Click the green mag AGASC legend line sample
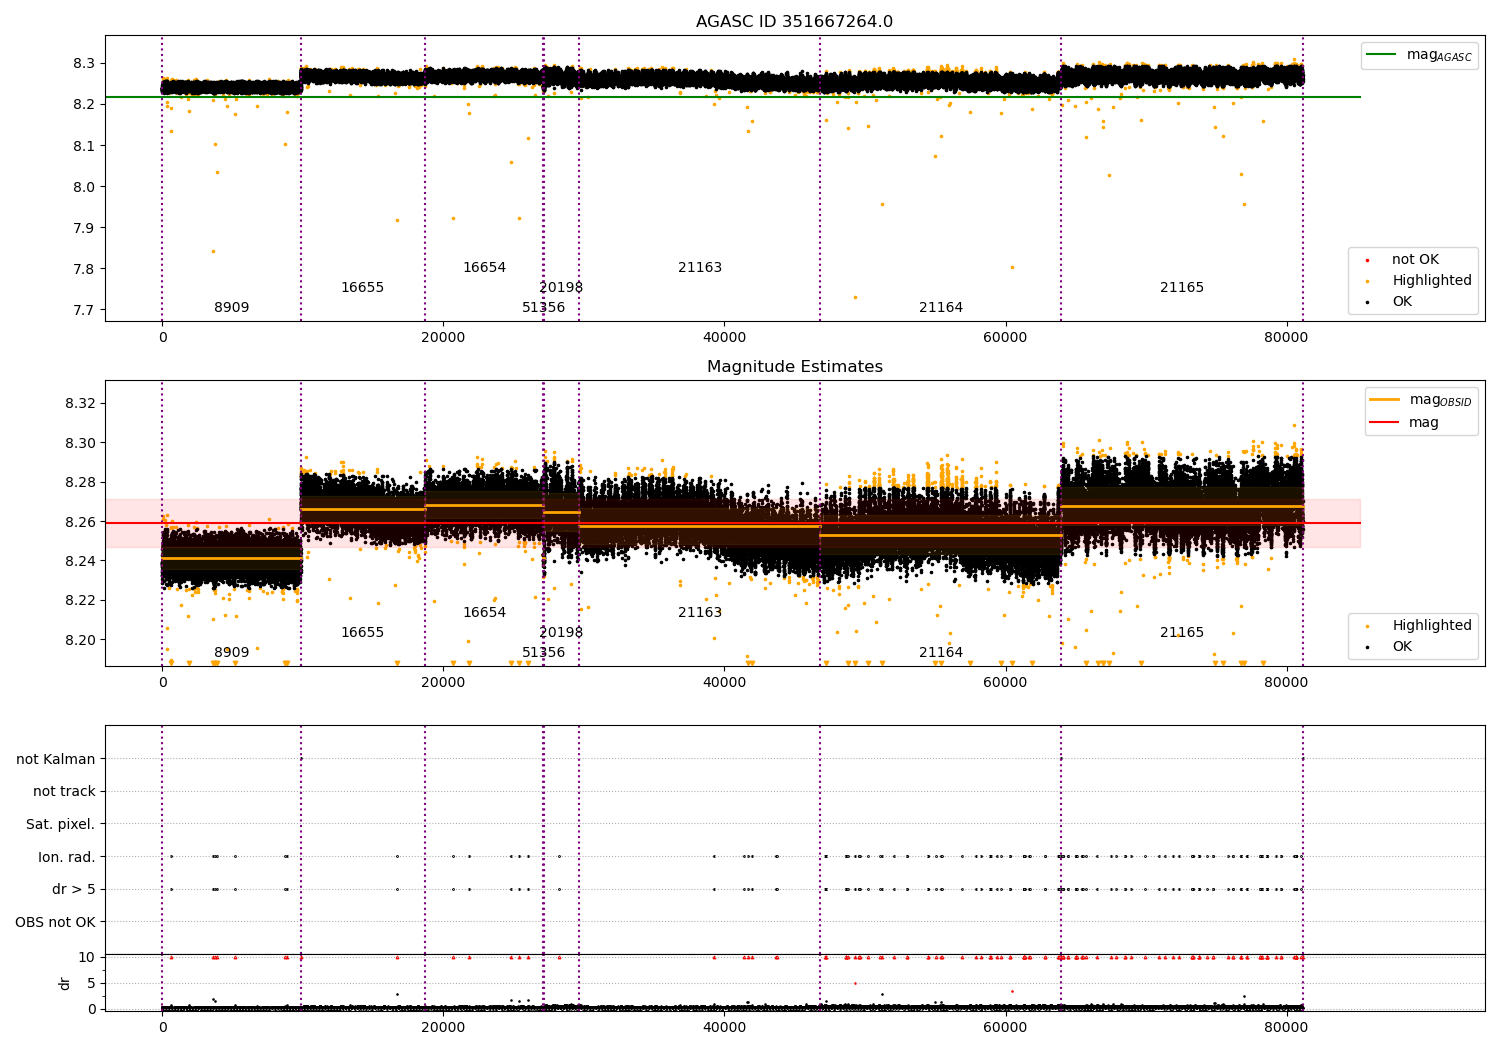Viewport: 1500px width, 1050px height. (1382, 55)
